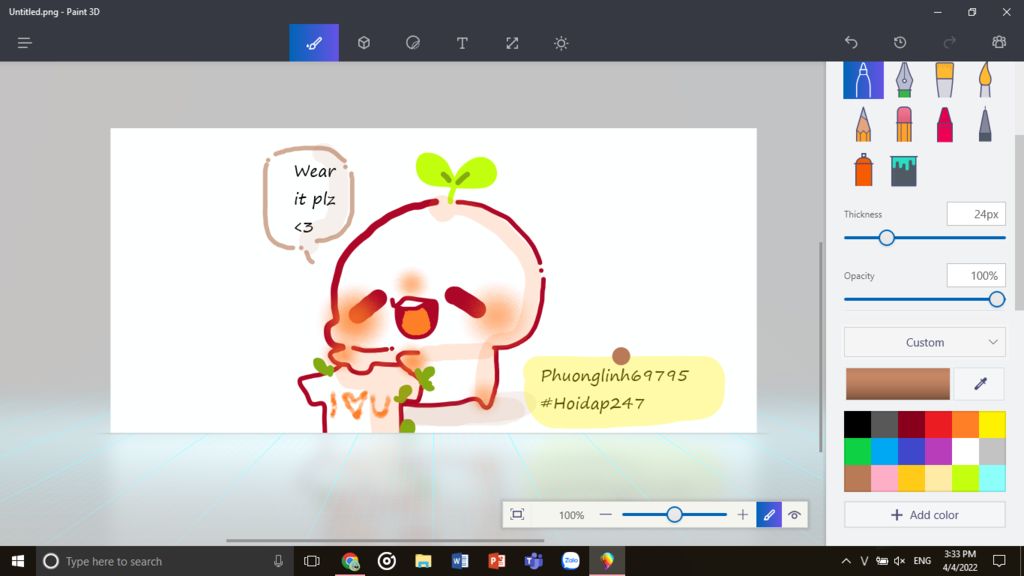The image size is (1024, 576).
Task: Adjust the Thickness slider
Action: click(x=886, y=238)
